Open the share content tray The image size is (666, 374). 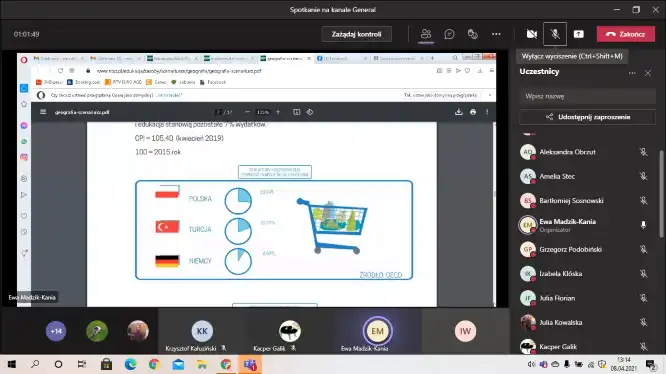click(579, 34)
